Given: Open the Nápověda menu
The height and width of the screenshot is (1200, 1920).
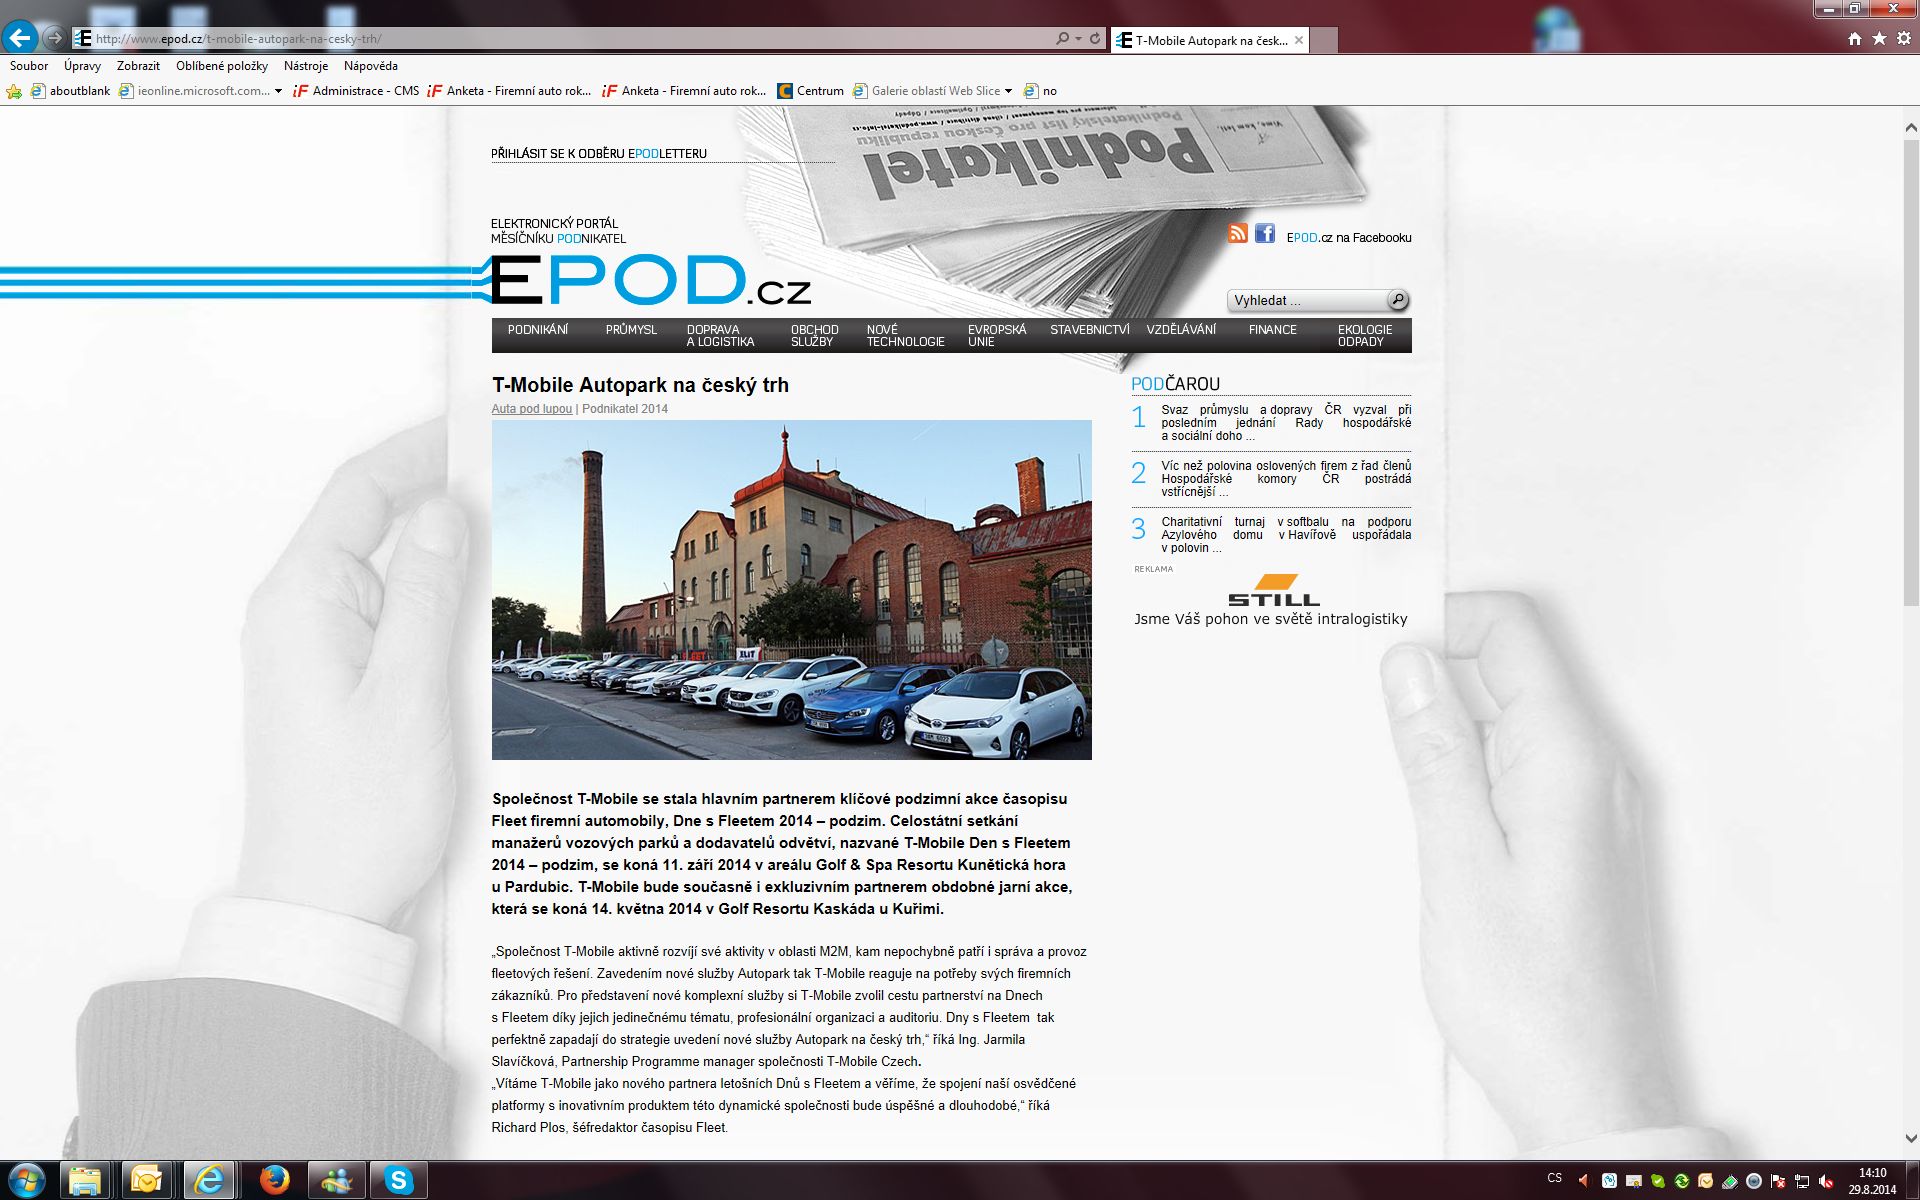Looking at the screenshot, I should click(371, 66).
